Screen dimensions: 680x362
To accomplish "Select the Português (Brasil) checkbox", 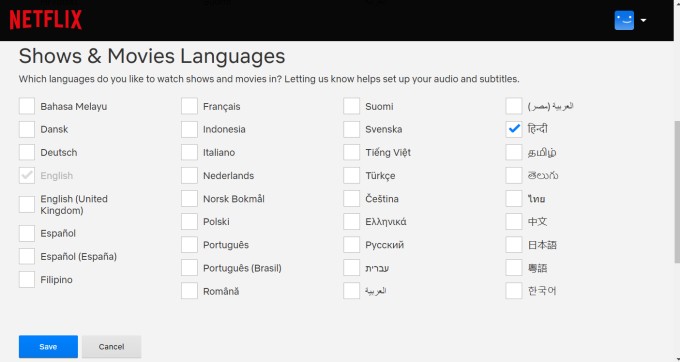I will pos(190,268).
